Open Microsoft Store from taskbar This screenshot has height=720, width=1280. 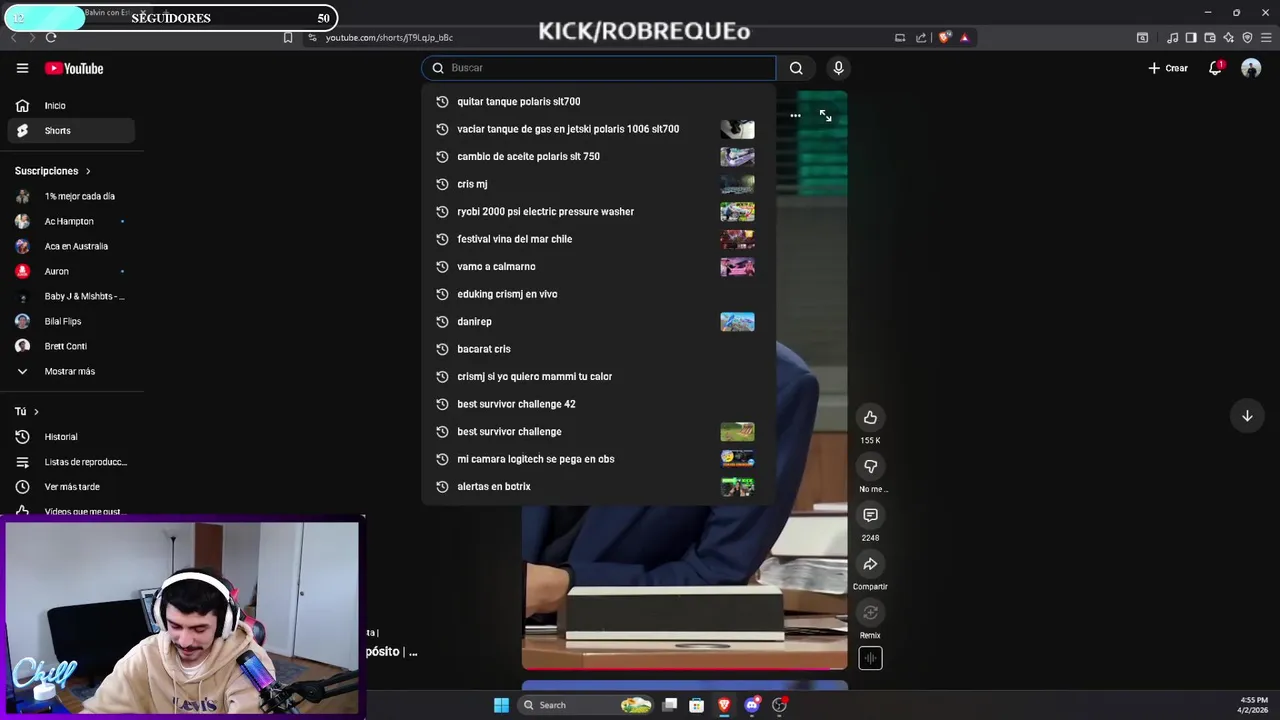(697, 705)
